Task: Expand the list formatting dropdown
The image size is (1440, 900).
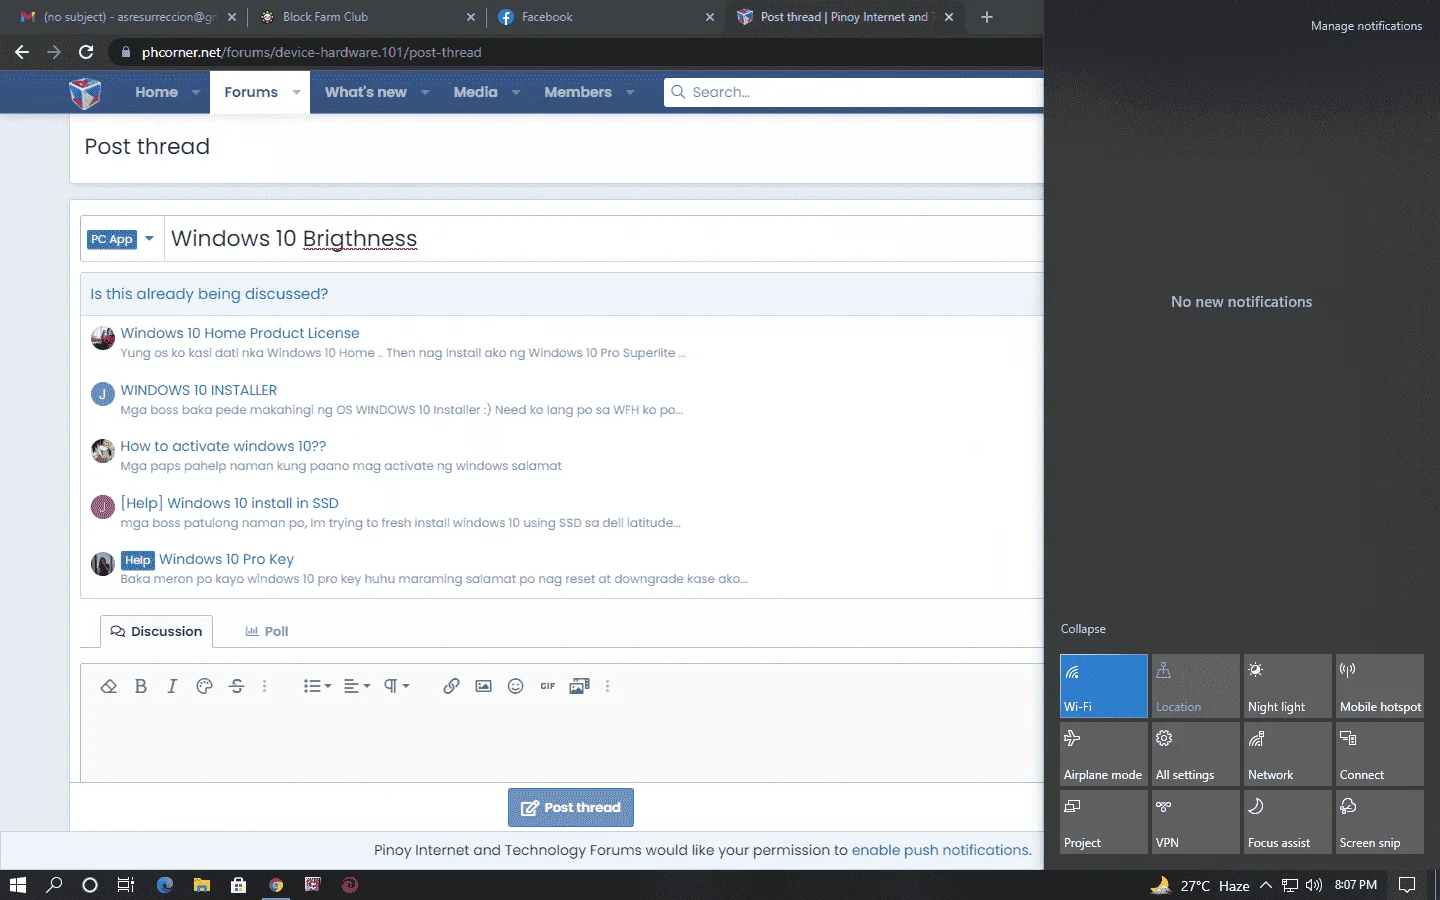Action: click(x=317, y=686)
